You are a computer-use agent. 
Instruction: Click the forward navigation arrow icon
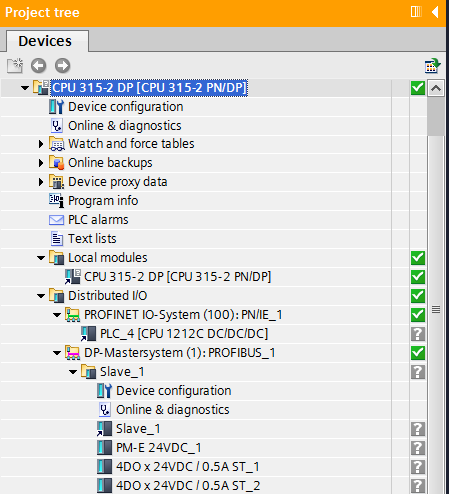point(63,66)
